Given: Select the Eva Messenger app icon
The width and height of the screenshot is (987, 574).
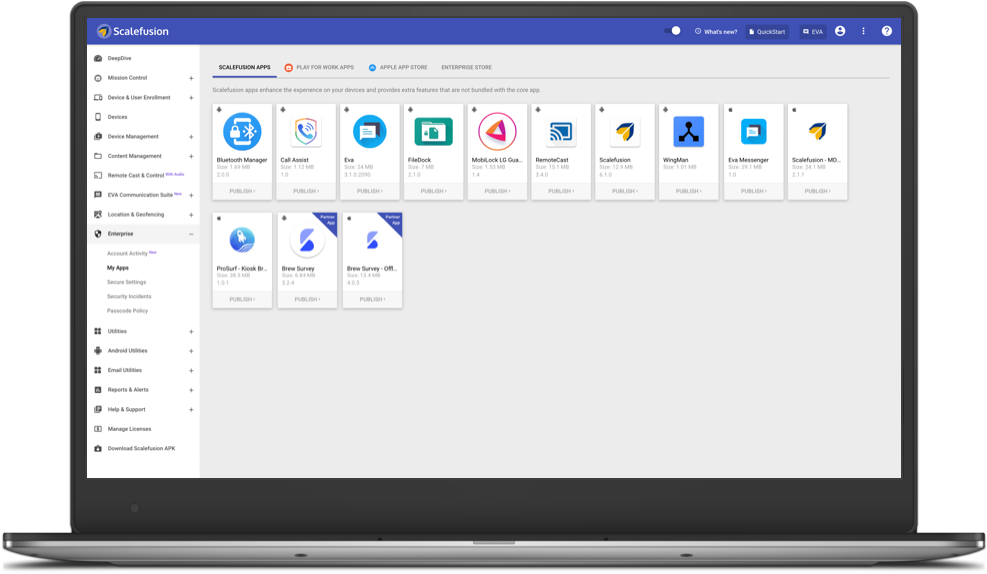Looking at the screenshot, I should click(x=753, y=132).
